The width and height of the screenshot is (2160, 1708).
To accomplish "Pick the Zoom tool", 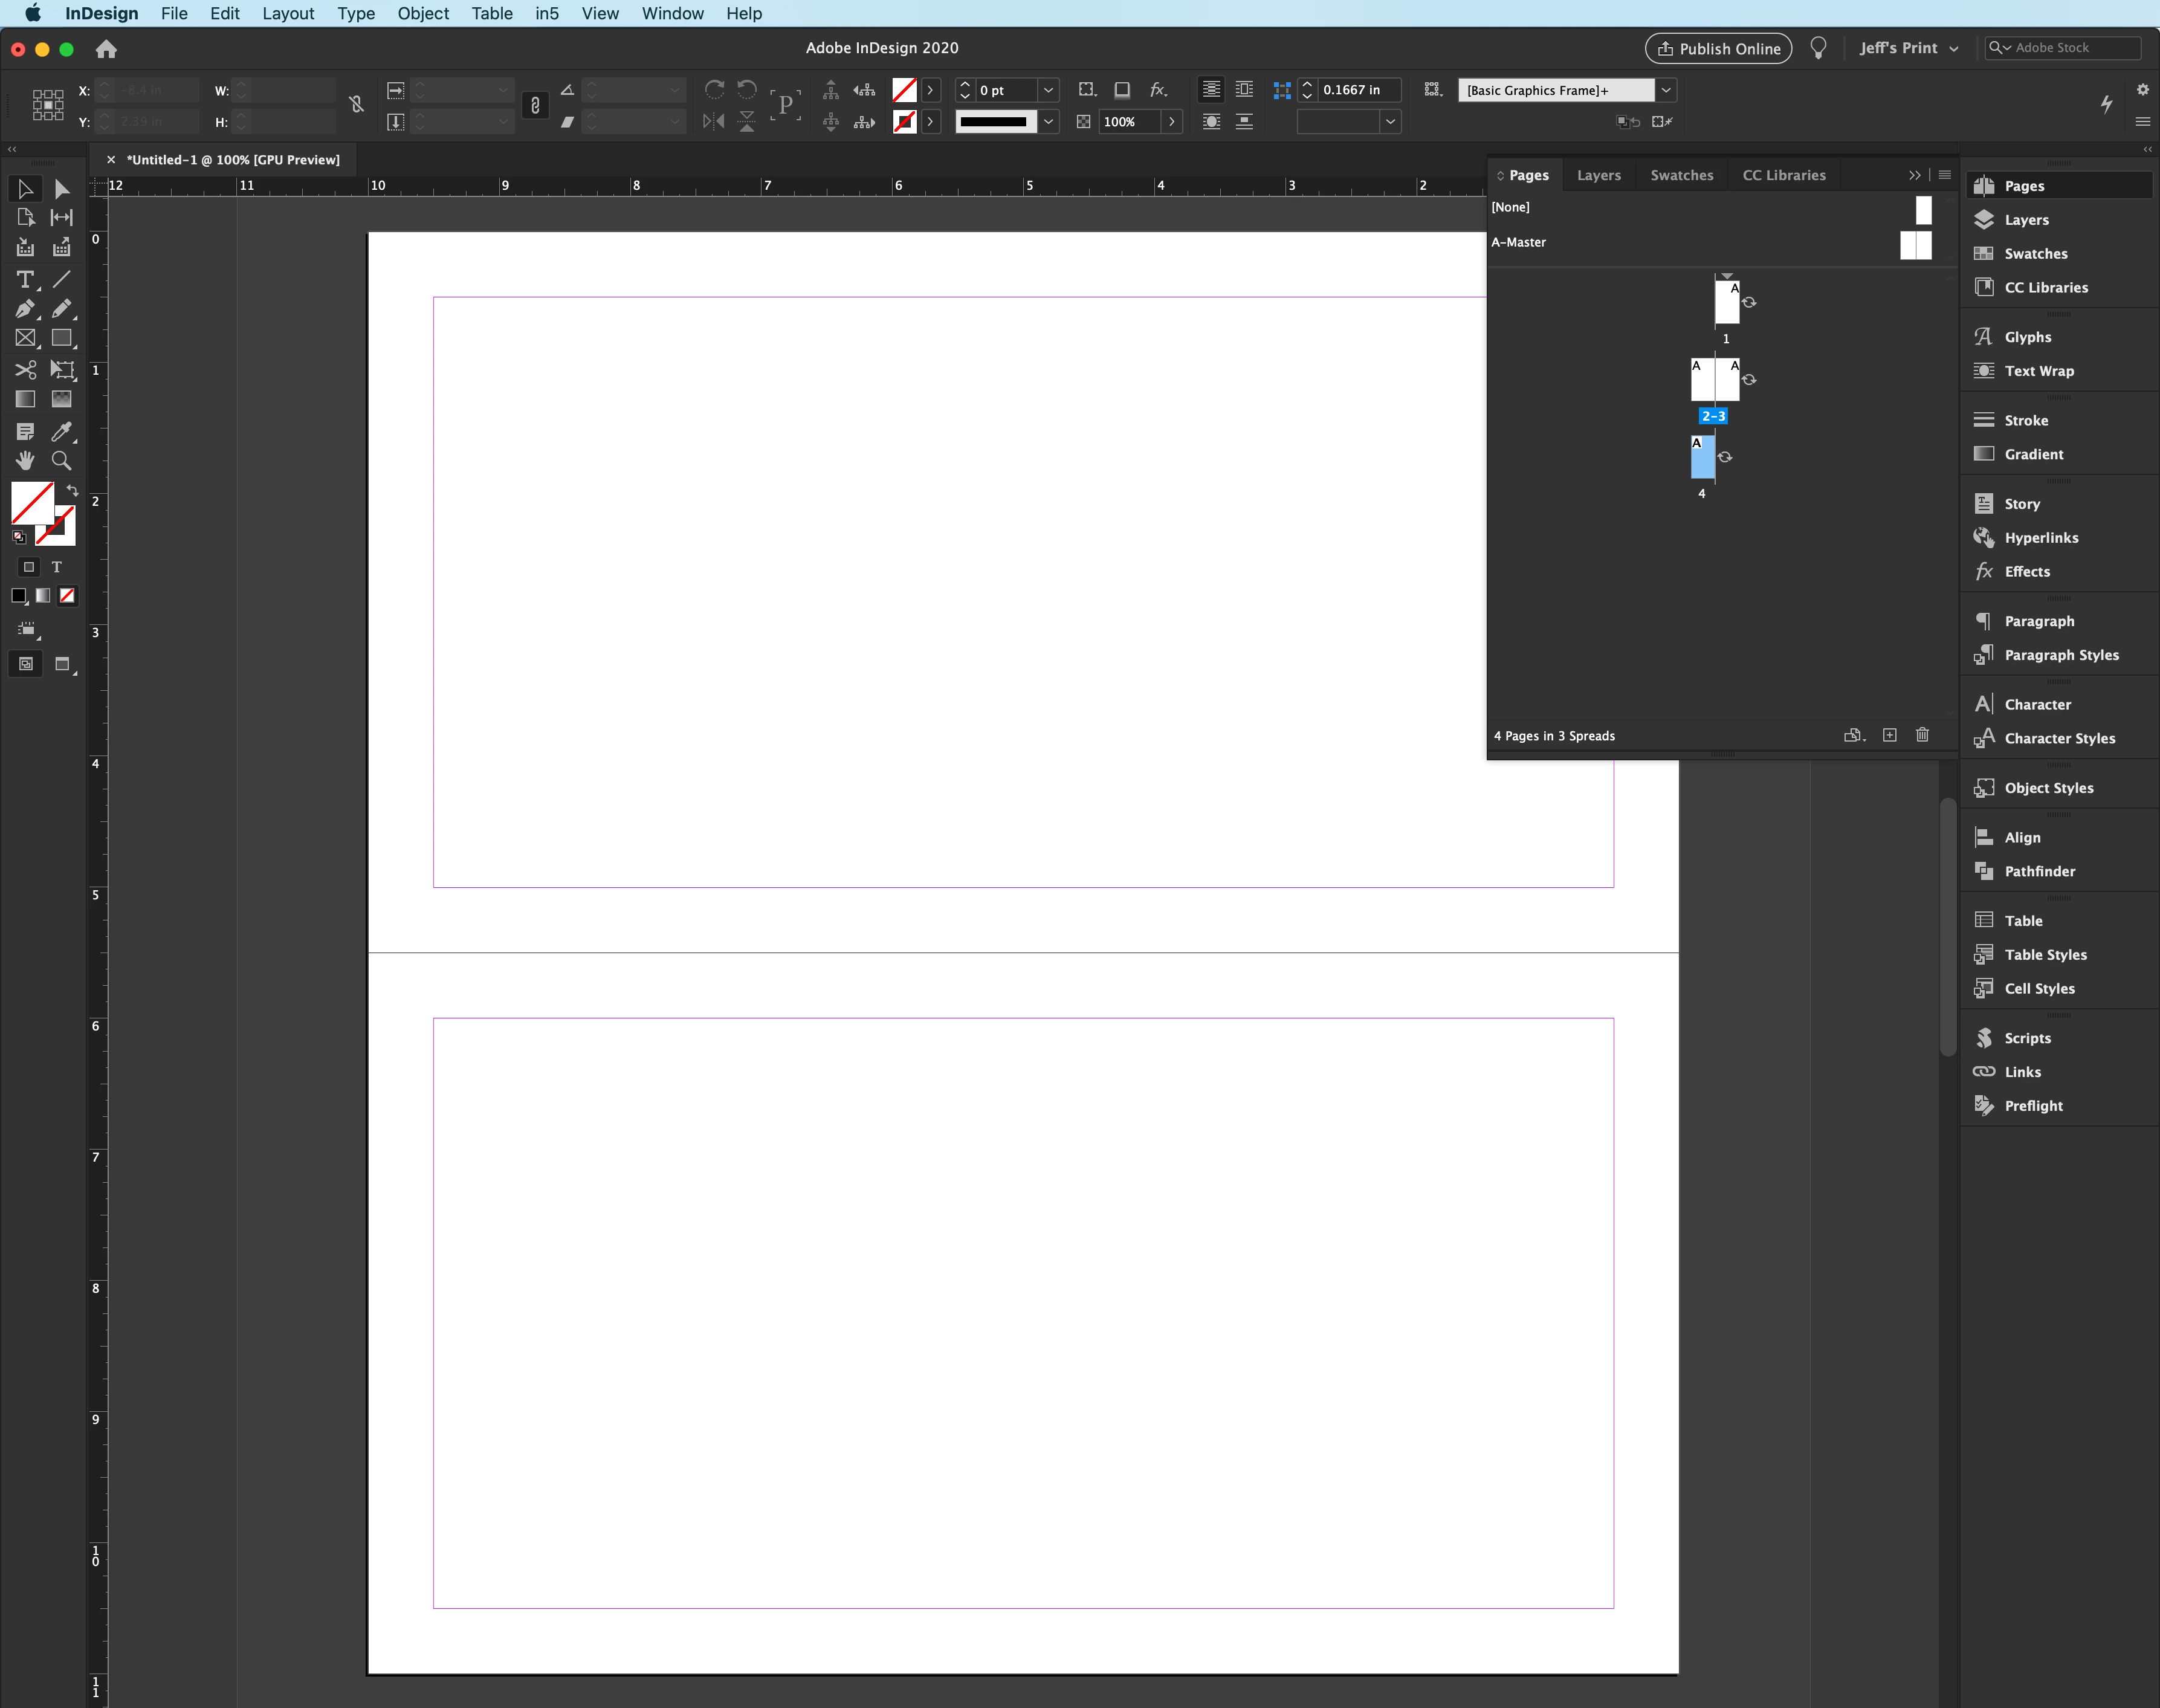I will tap(61, 461).
